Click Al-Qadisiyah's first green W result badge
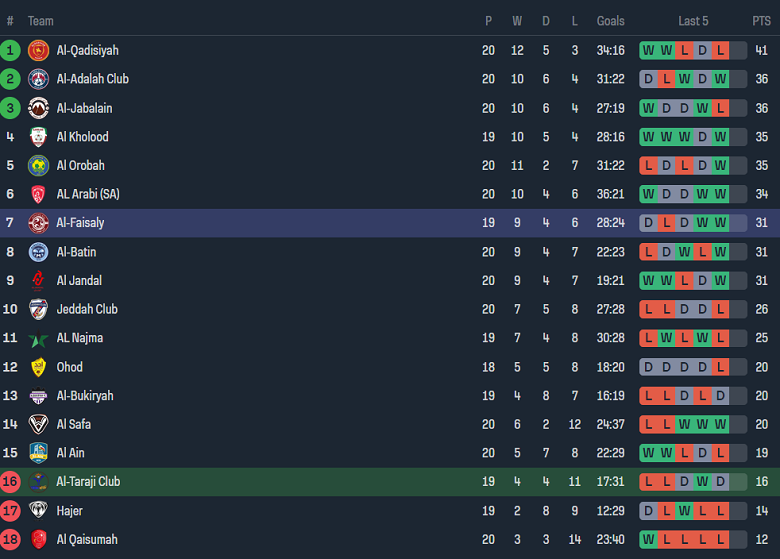Image resolution: width=780 pixels, height=559 pixels. 648,50
